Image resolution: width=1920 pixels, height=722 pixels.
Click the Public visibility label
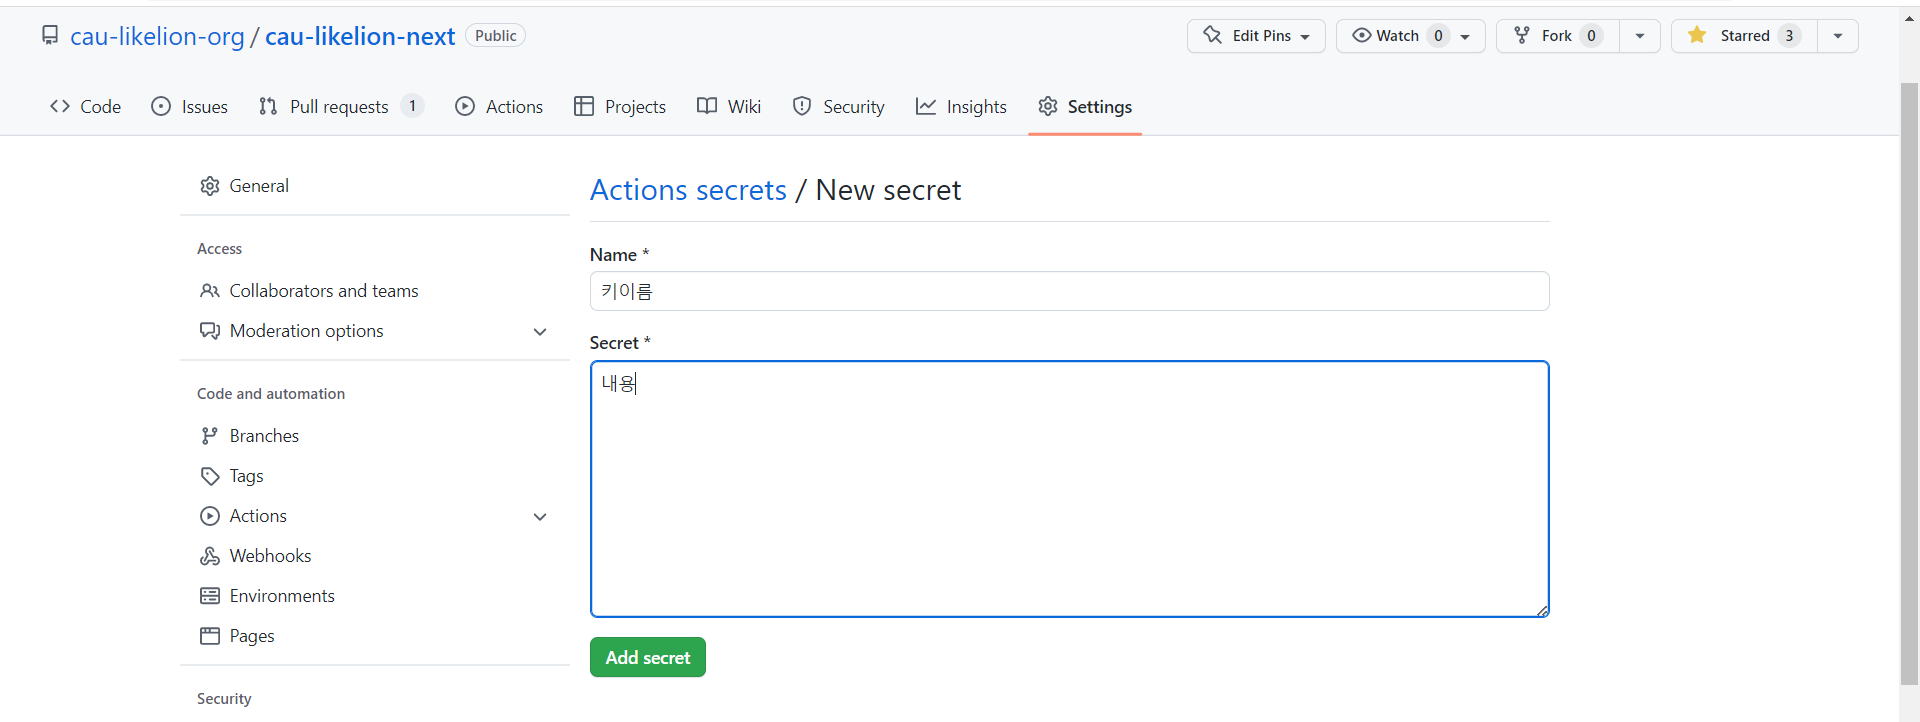pyautogui.click(x=495, y=36)
